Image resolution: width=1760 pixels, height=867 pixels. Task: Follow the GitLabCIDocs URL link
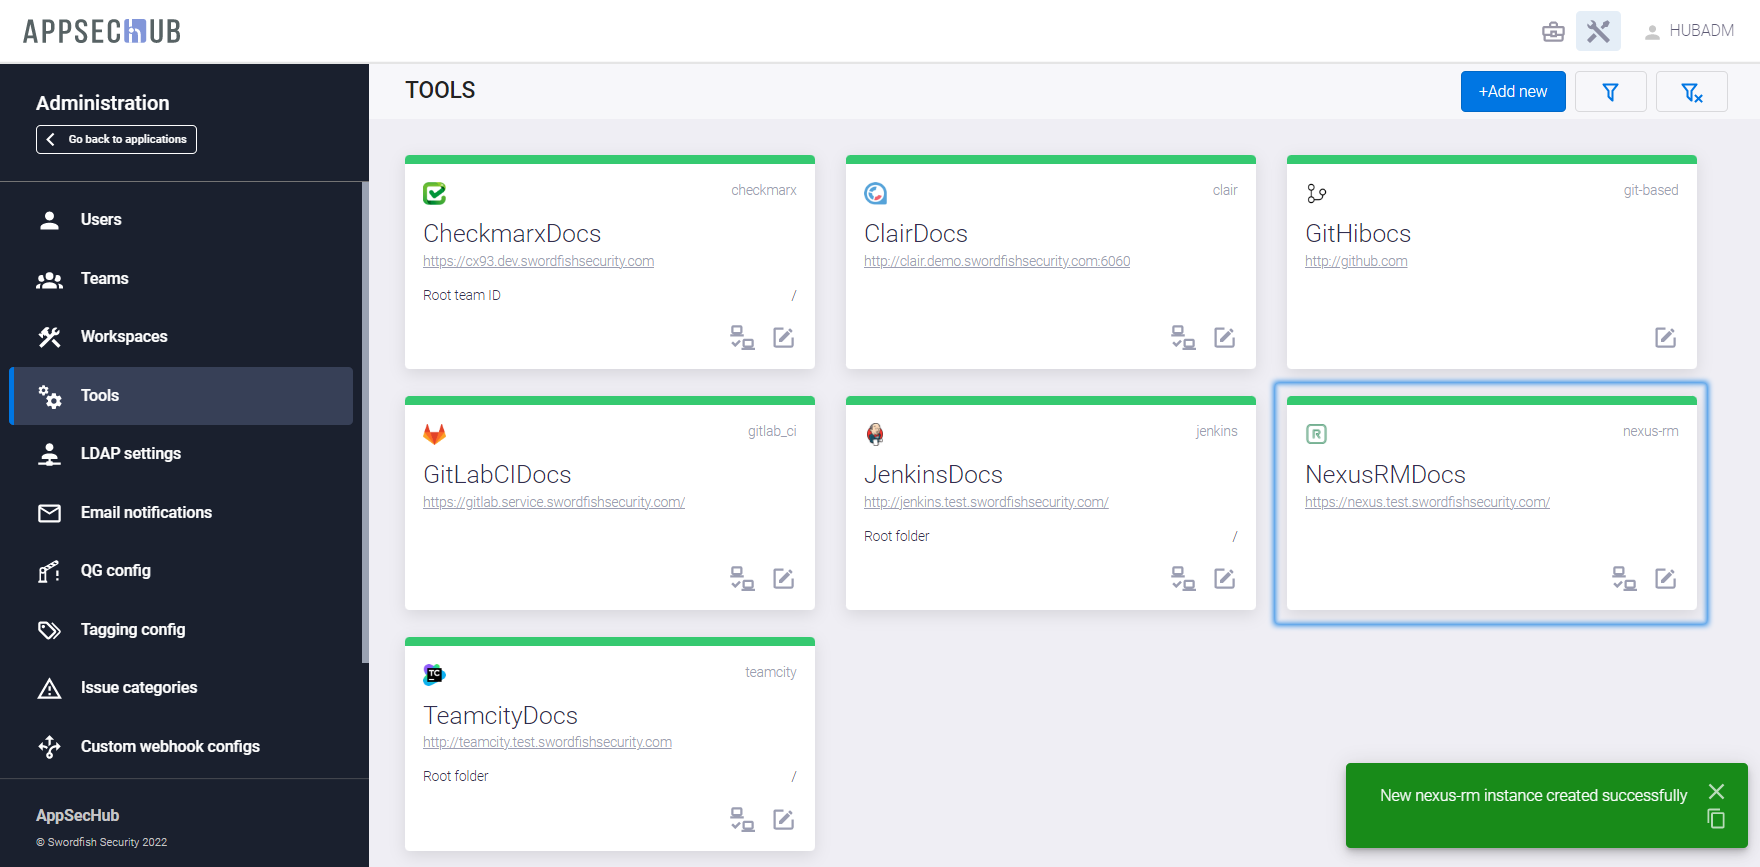tap(553, 502)
